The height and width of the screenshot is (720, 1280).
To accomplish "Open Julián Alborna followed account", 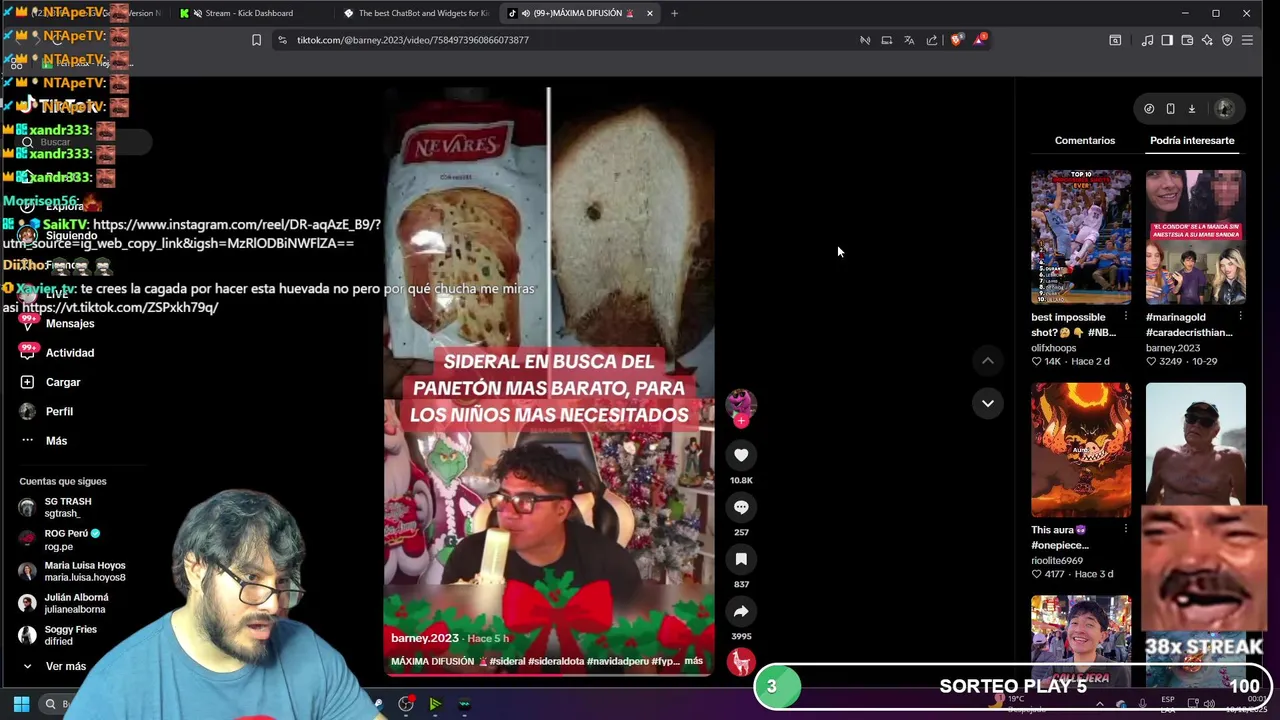I will point(66,603).
